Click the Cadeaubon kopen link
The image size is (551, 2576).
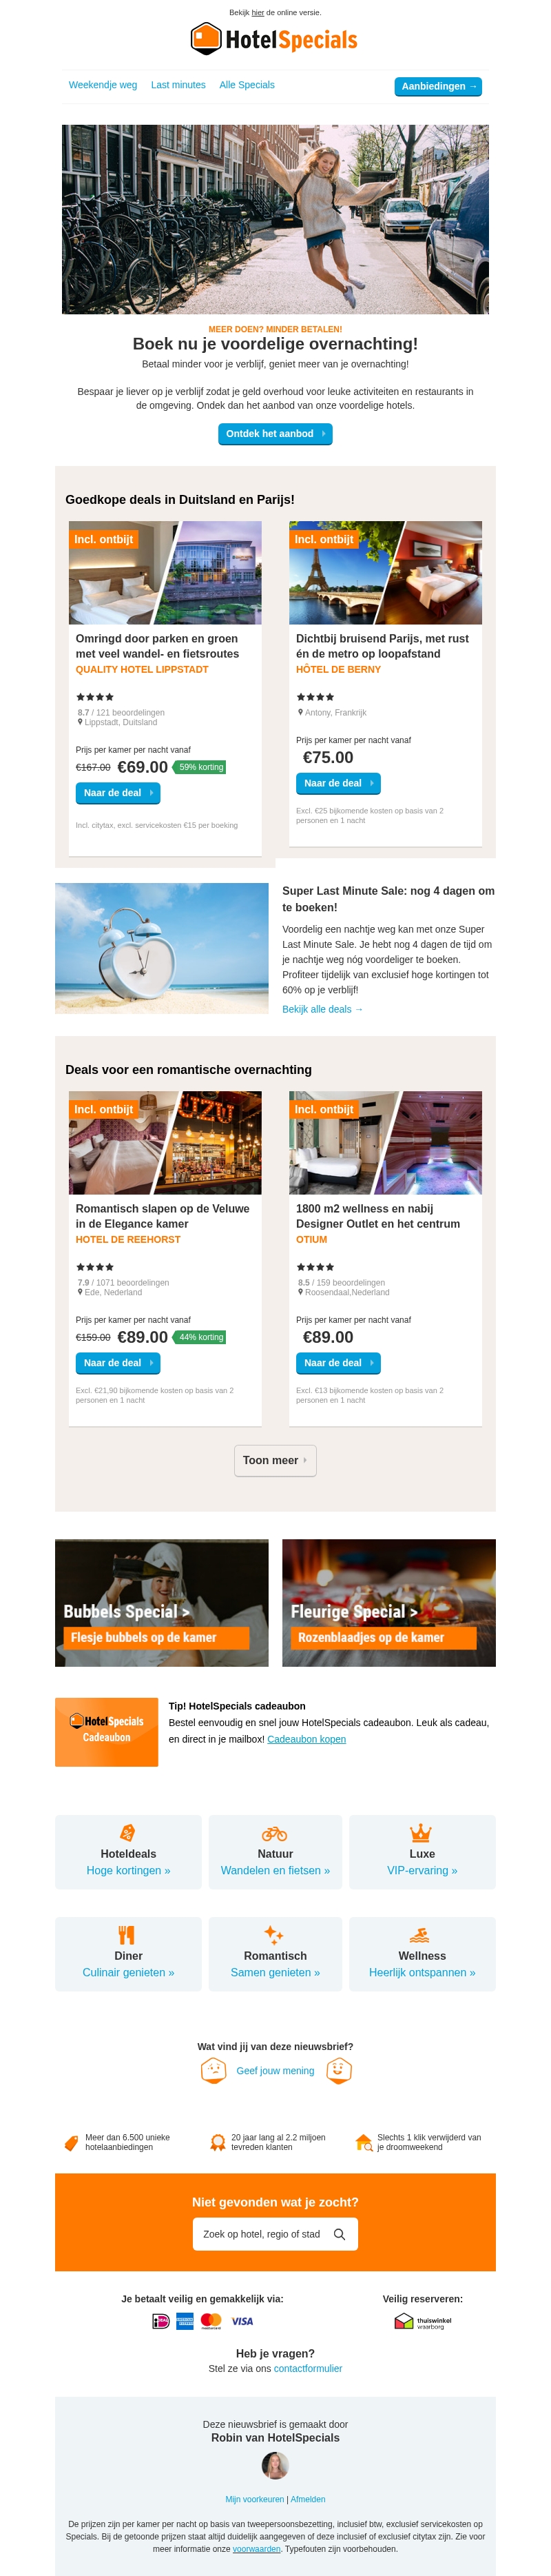click(306, 1739)
